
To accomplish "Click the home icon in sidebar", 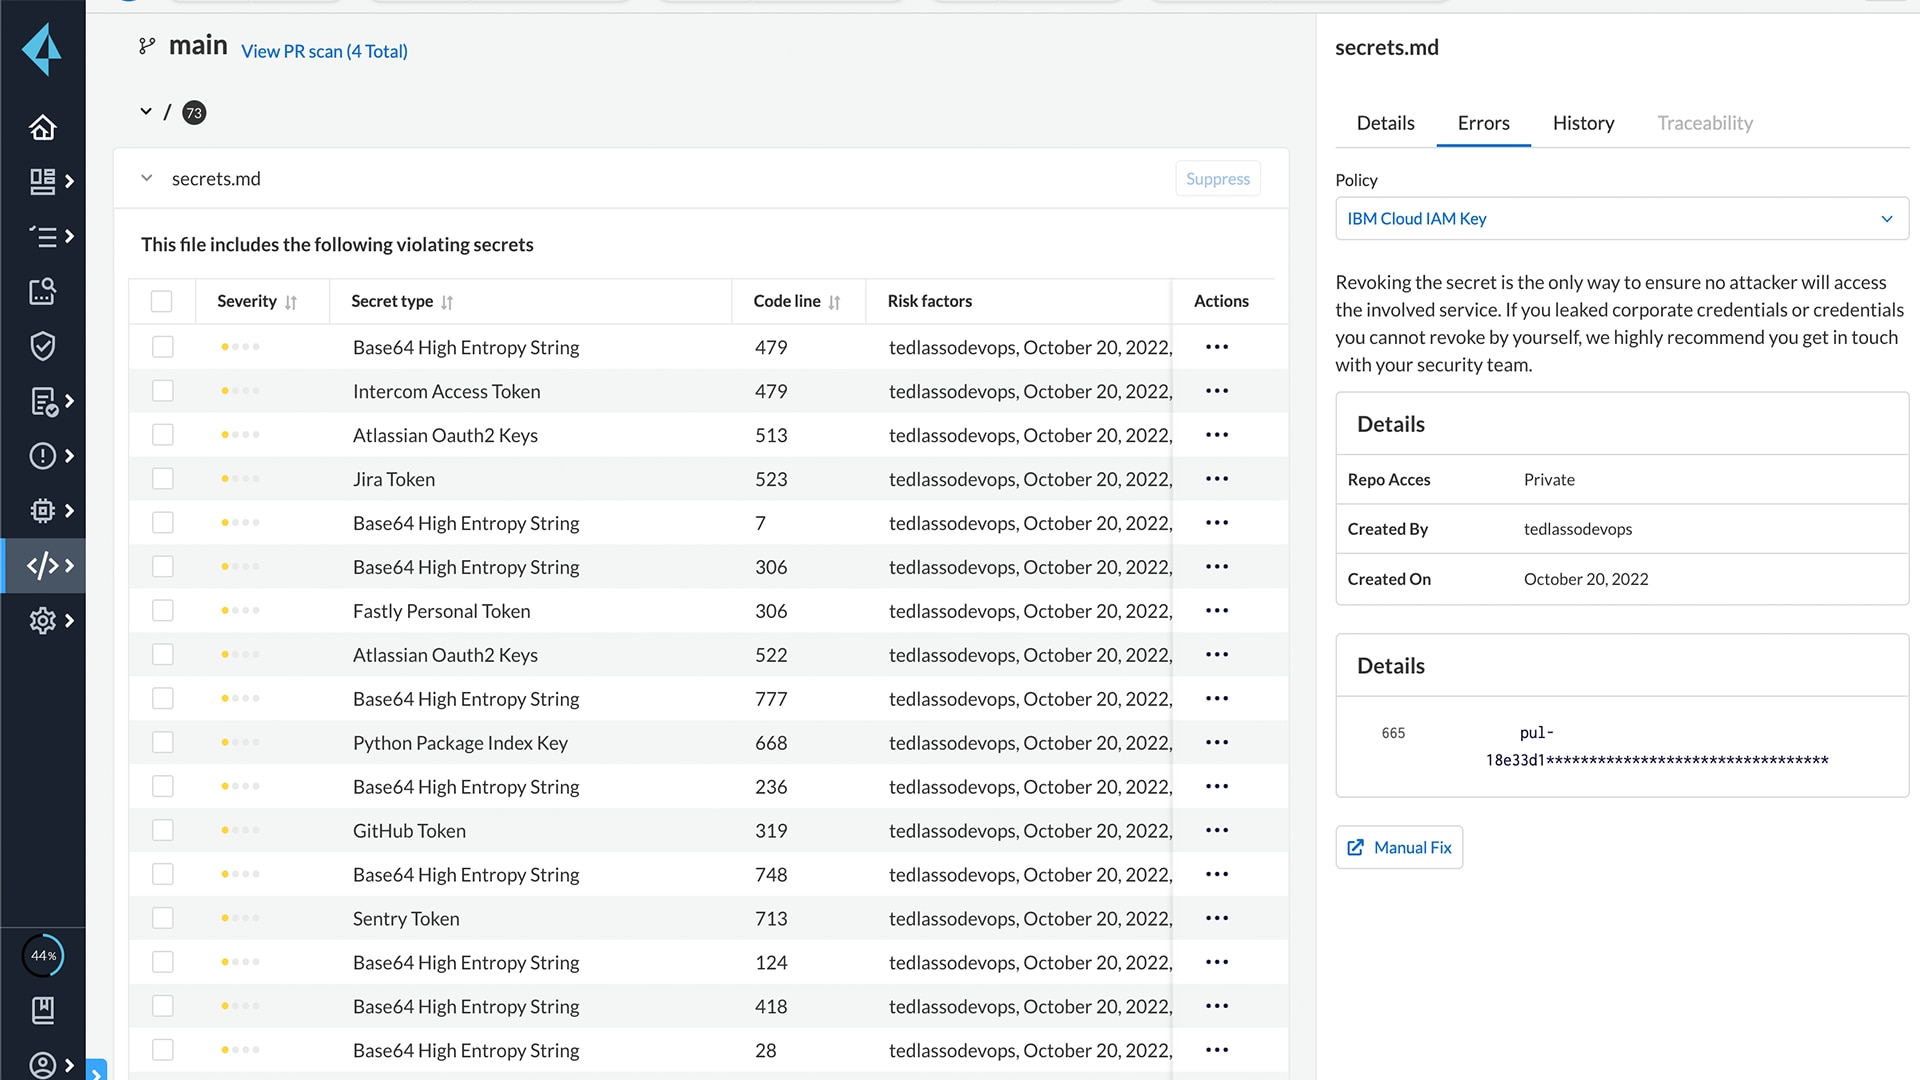I will 42,128.
